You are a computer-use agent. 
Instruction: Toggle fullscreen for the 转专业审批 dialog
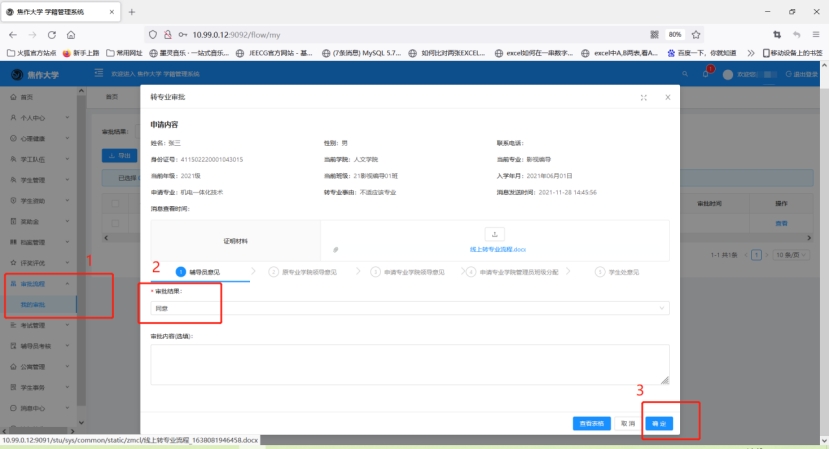(x=643, y=97)
